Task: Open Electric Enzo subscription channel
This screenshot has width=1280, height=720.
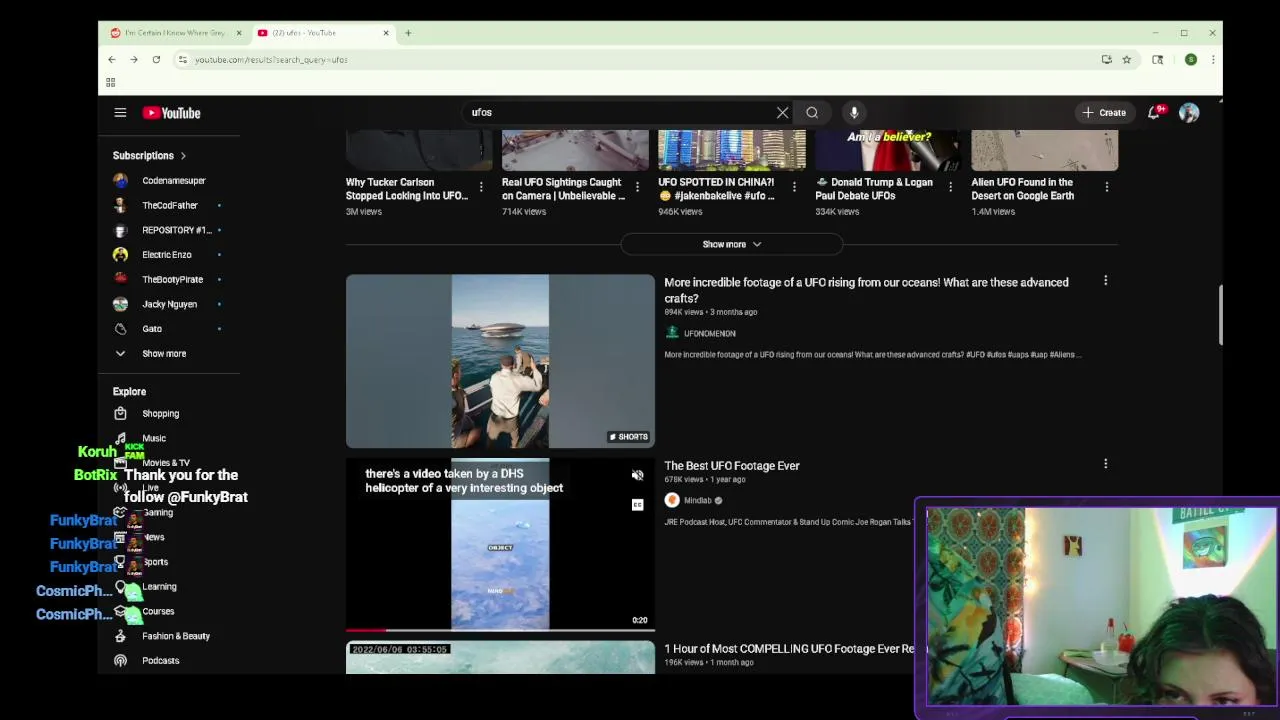Action: tap(169, 255)
